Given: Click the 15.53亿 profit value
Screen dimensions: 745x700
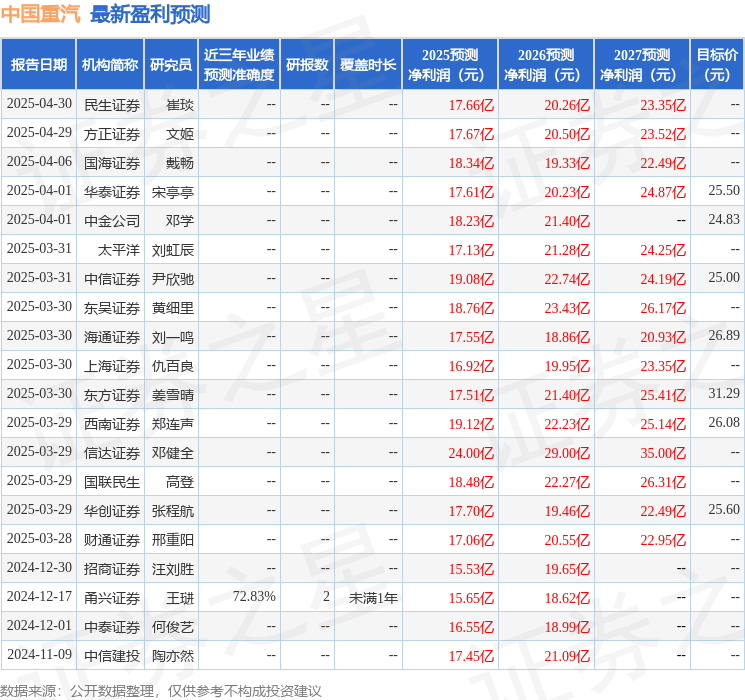Looking at the screenshot, I should pos(471,569).
